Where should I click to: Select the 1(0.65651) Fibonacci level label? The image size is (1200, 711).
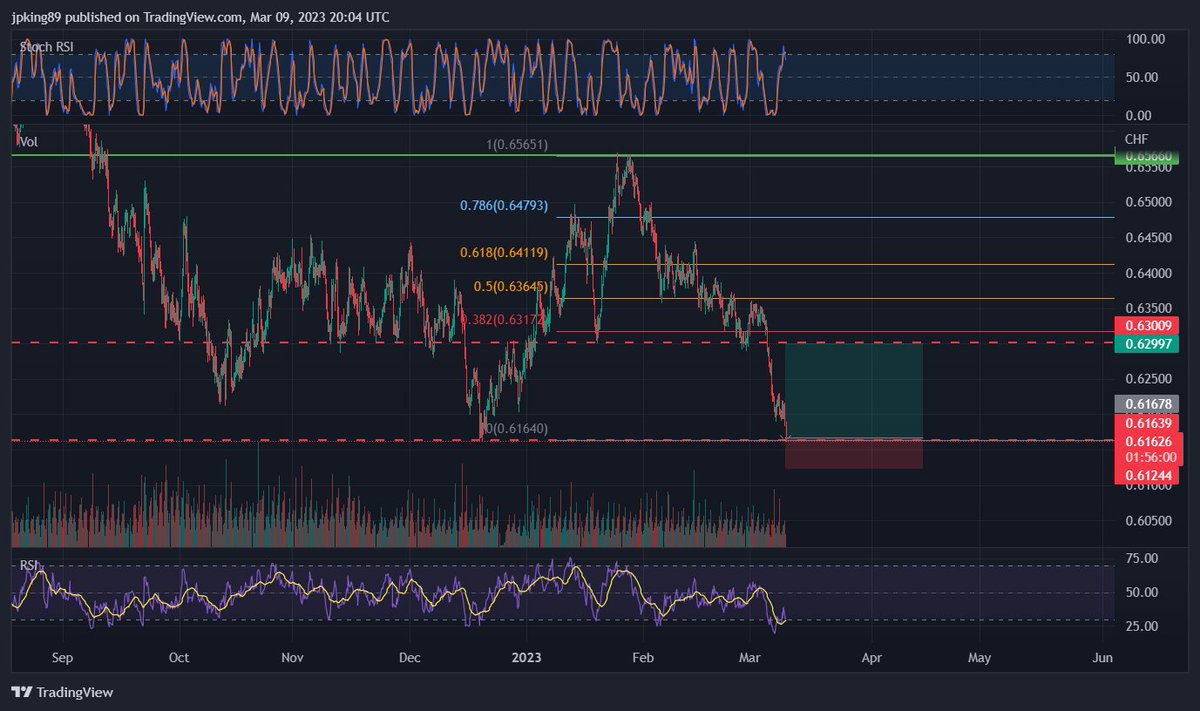[x=517, y=145]
